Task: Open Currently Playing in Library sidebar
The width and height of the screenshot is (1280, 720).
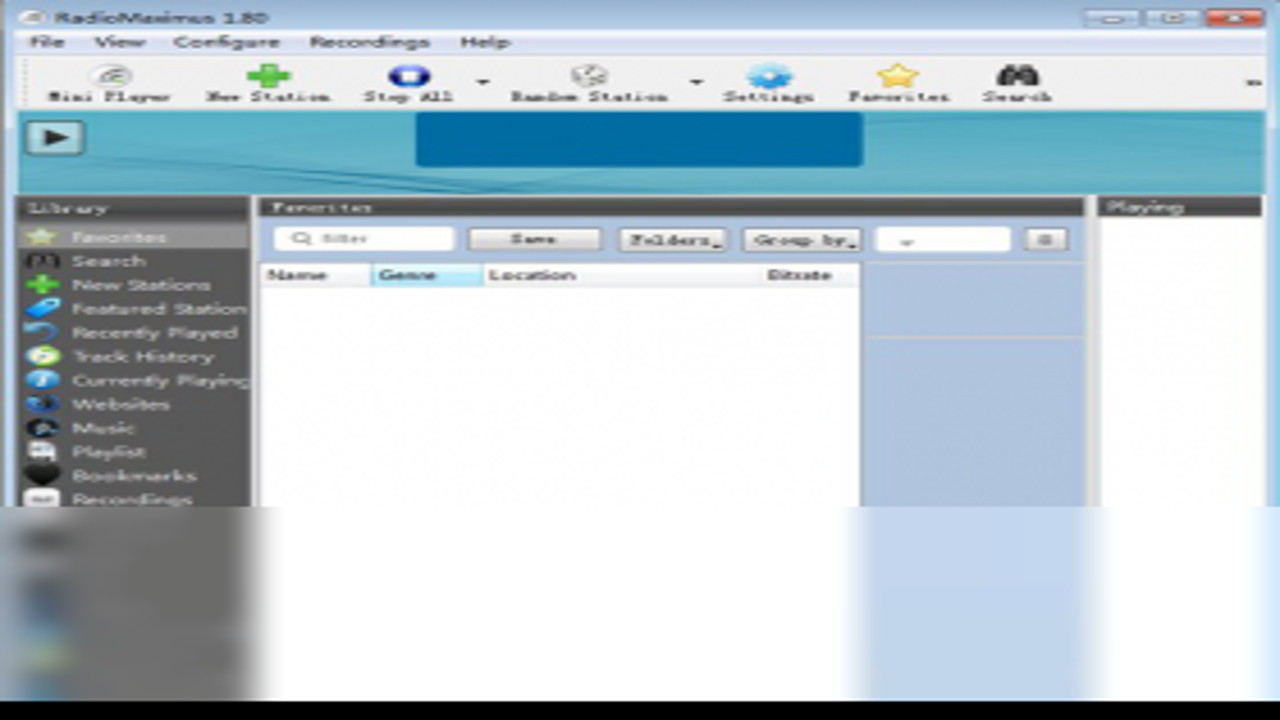Action: [133, 381]
